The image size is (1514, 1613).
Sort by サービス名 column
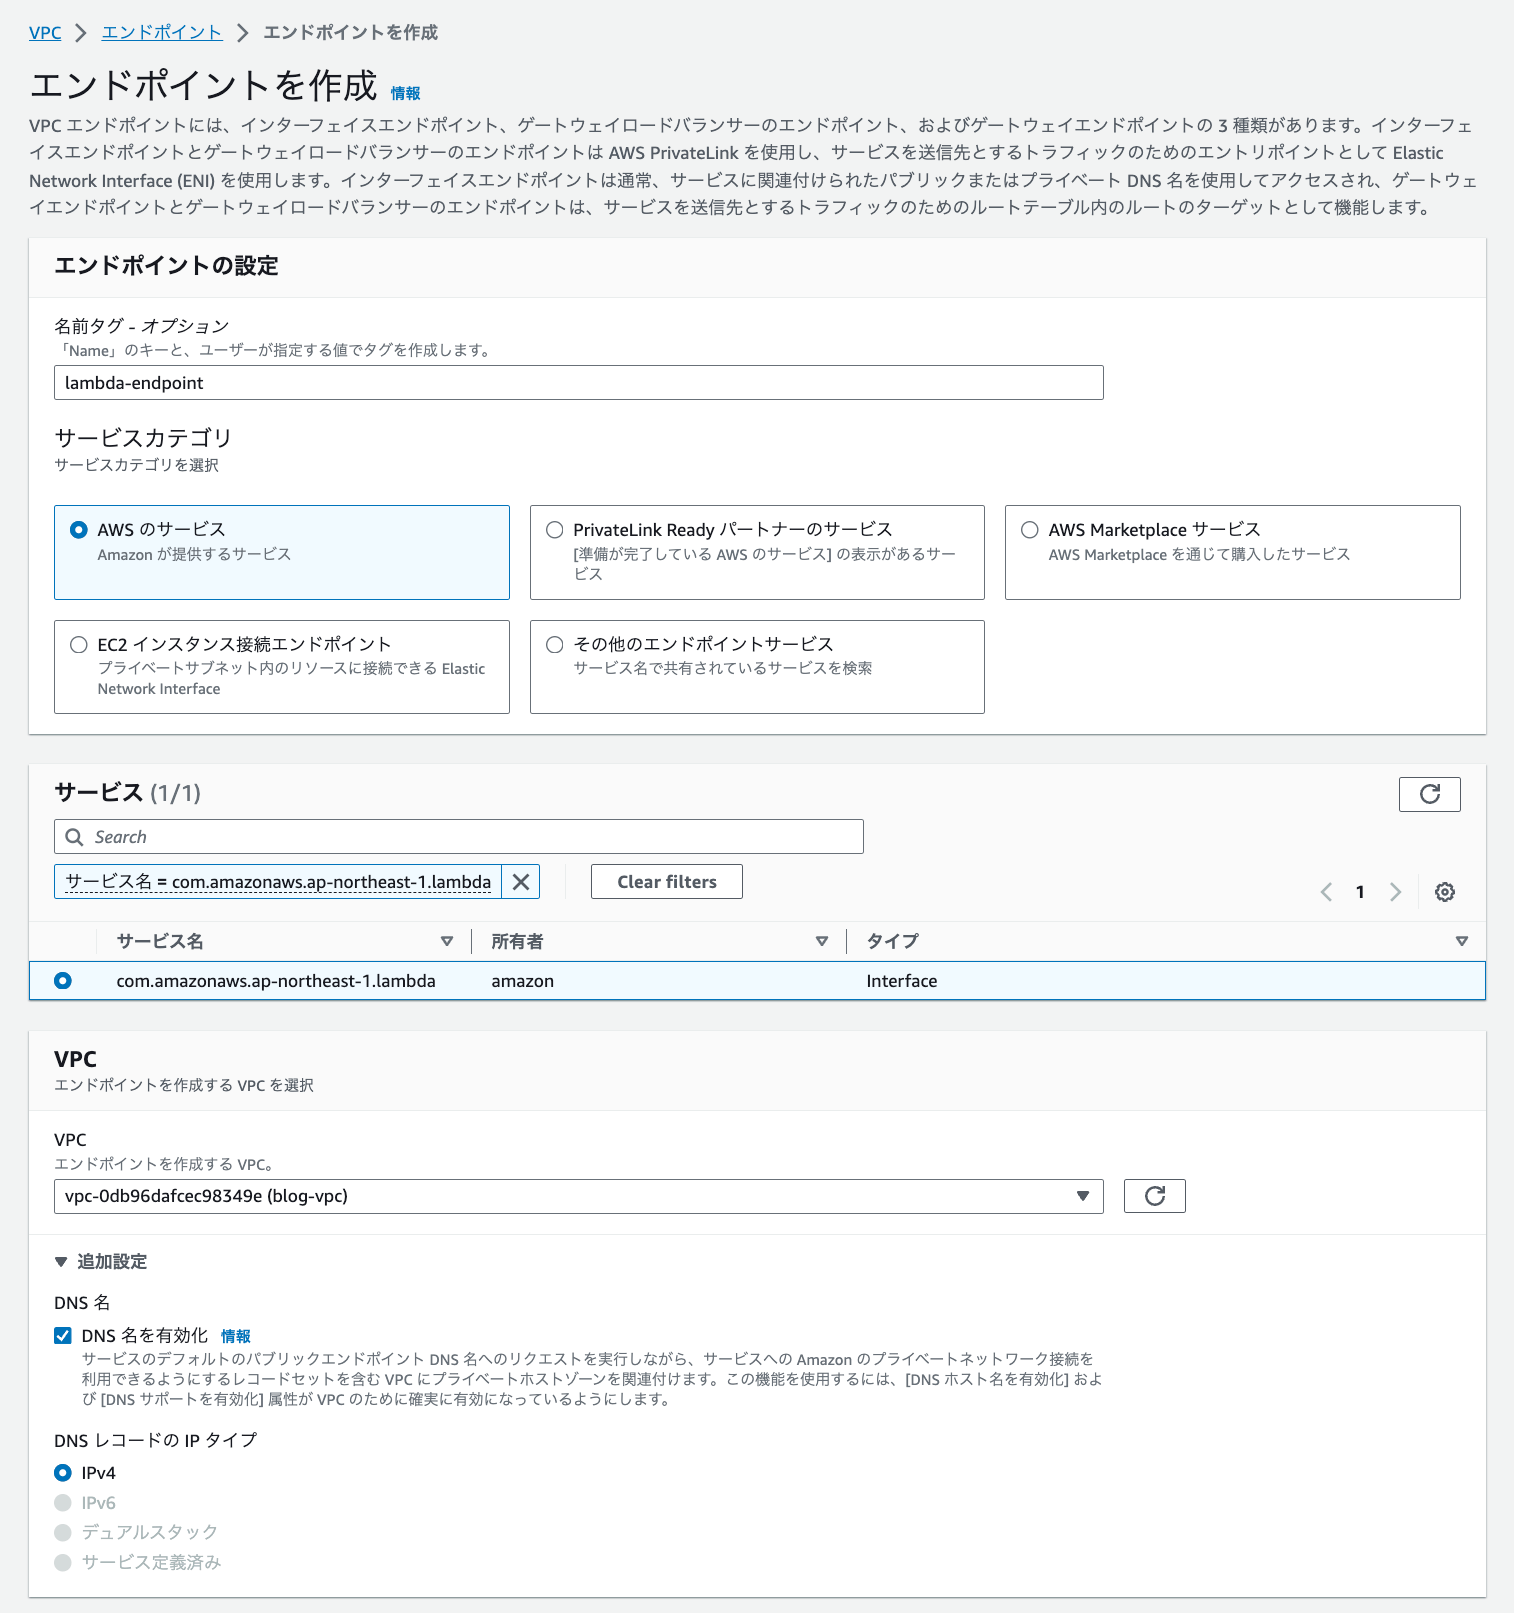[x=447, y=941]
